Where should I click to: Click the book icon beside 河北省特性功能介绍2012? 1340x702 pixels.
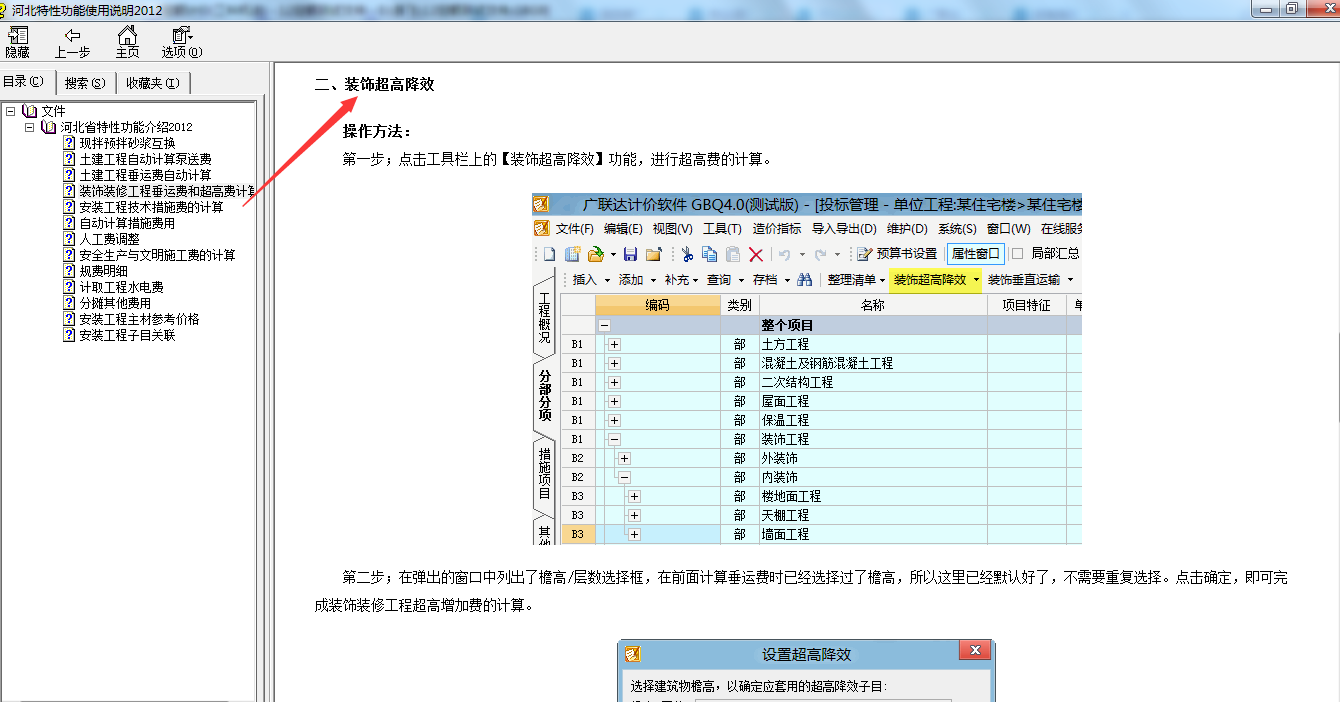pyautogui.click(x=48, y=127)
